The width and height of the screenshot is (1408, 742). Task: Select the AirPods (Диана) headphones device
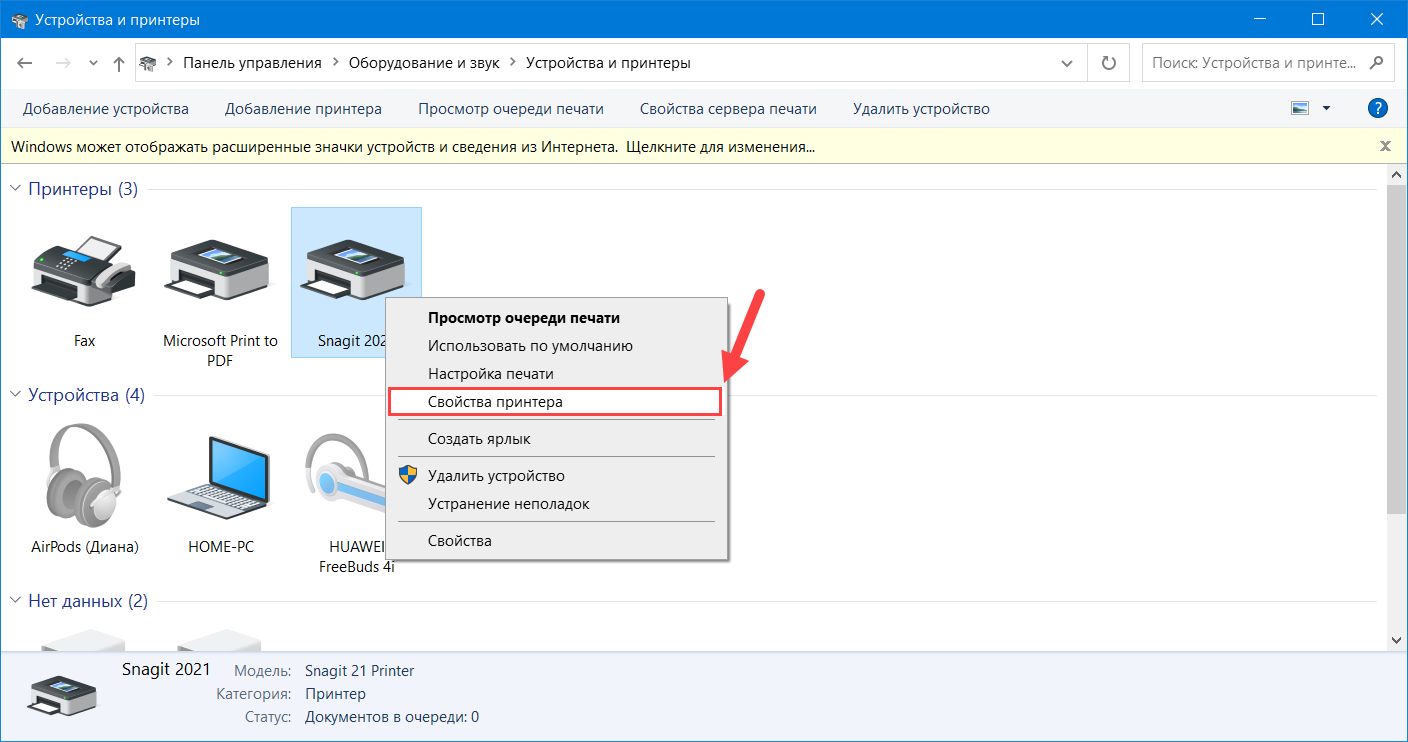(x=84, y=475)
